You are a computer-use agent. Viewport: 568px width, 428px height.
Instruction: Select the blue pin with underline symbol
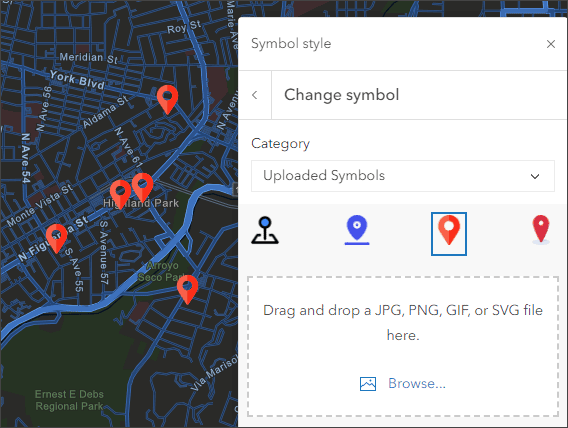(x=357, y=230)
